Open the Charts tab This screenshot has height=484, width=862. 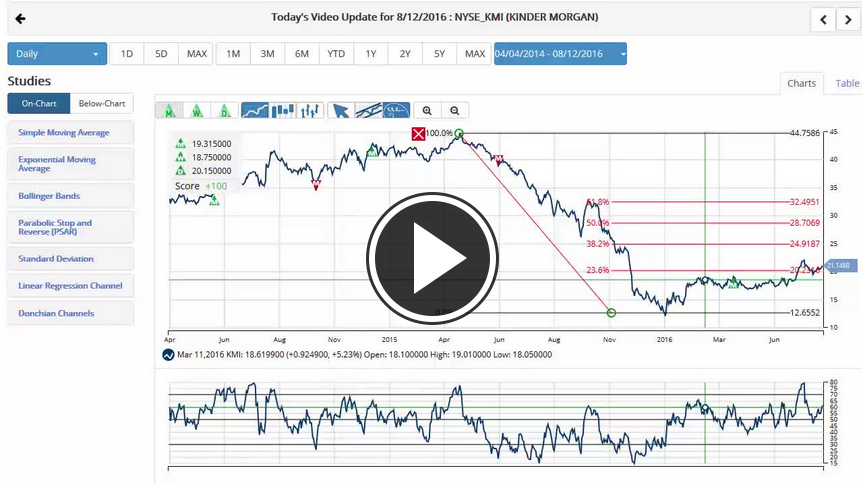802,84
